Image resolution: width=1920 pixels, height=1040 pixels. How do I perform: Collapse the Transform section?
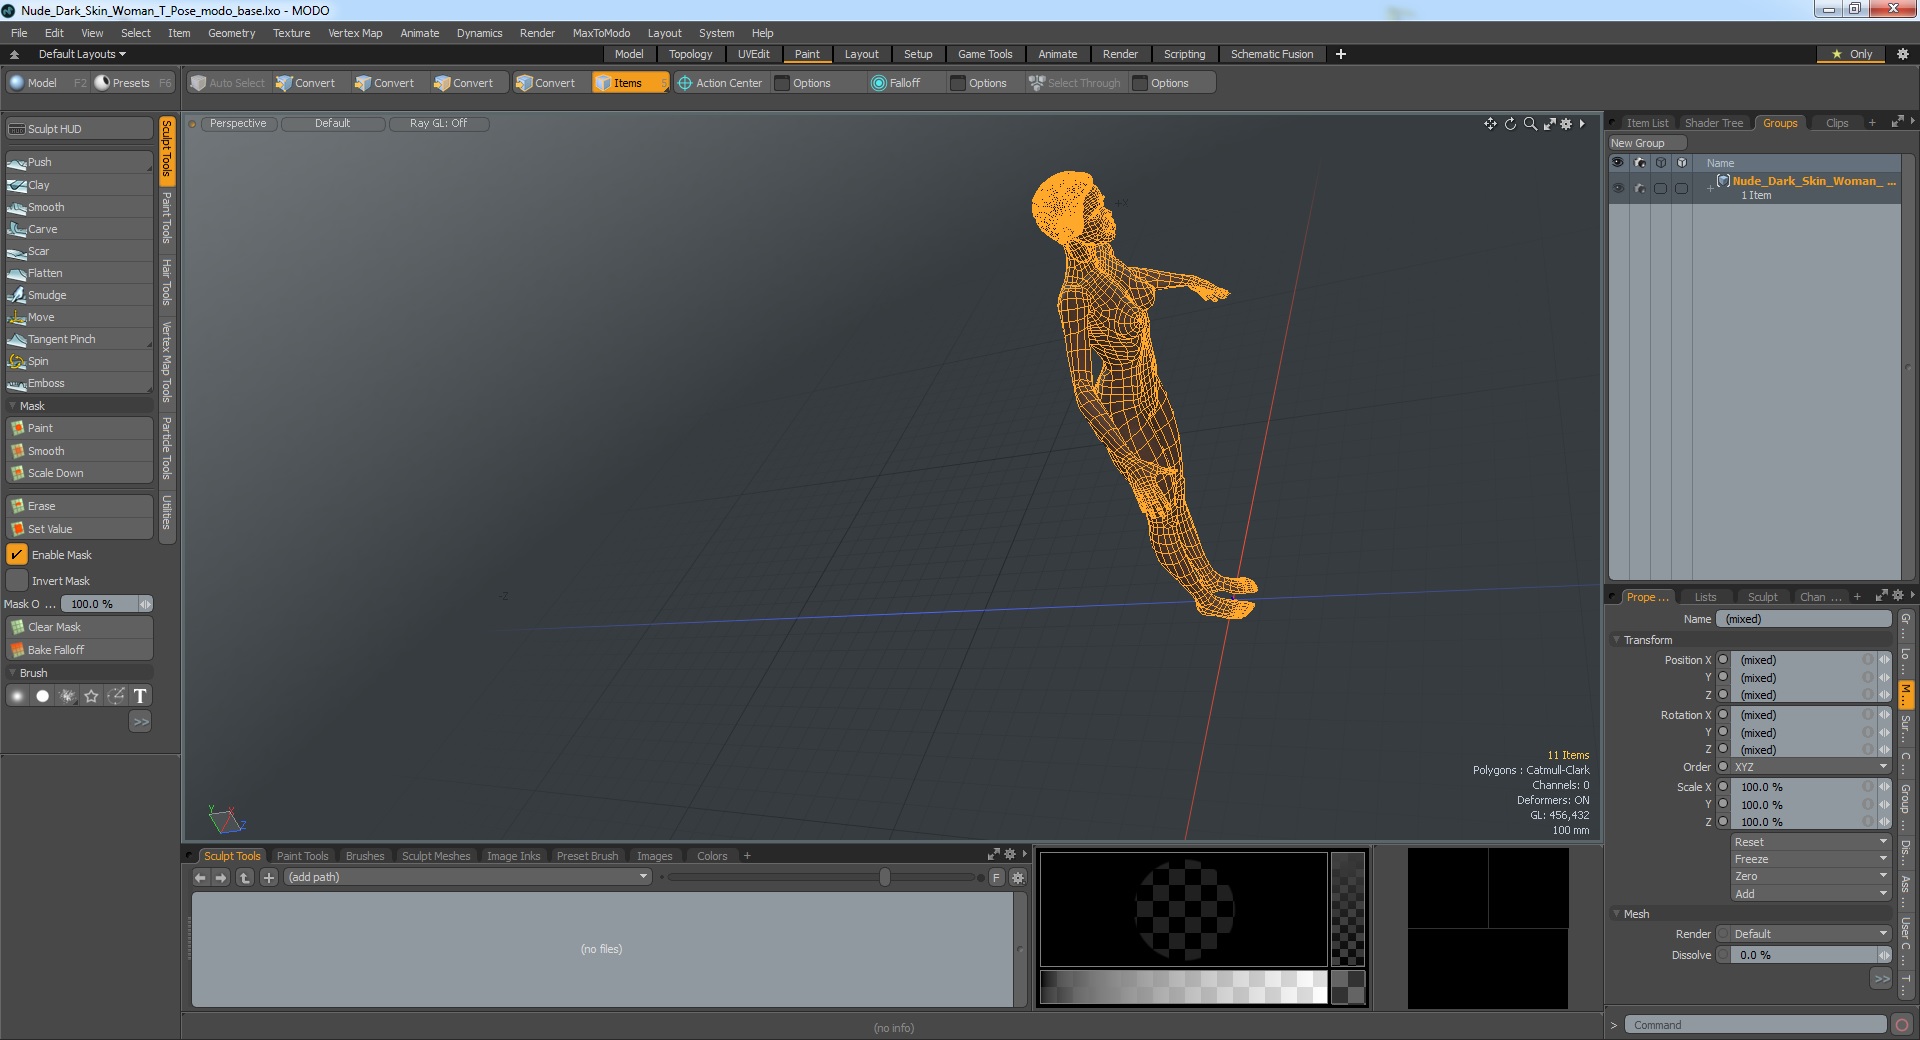tap(1618, 640)
